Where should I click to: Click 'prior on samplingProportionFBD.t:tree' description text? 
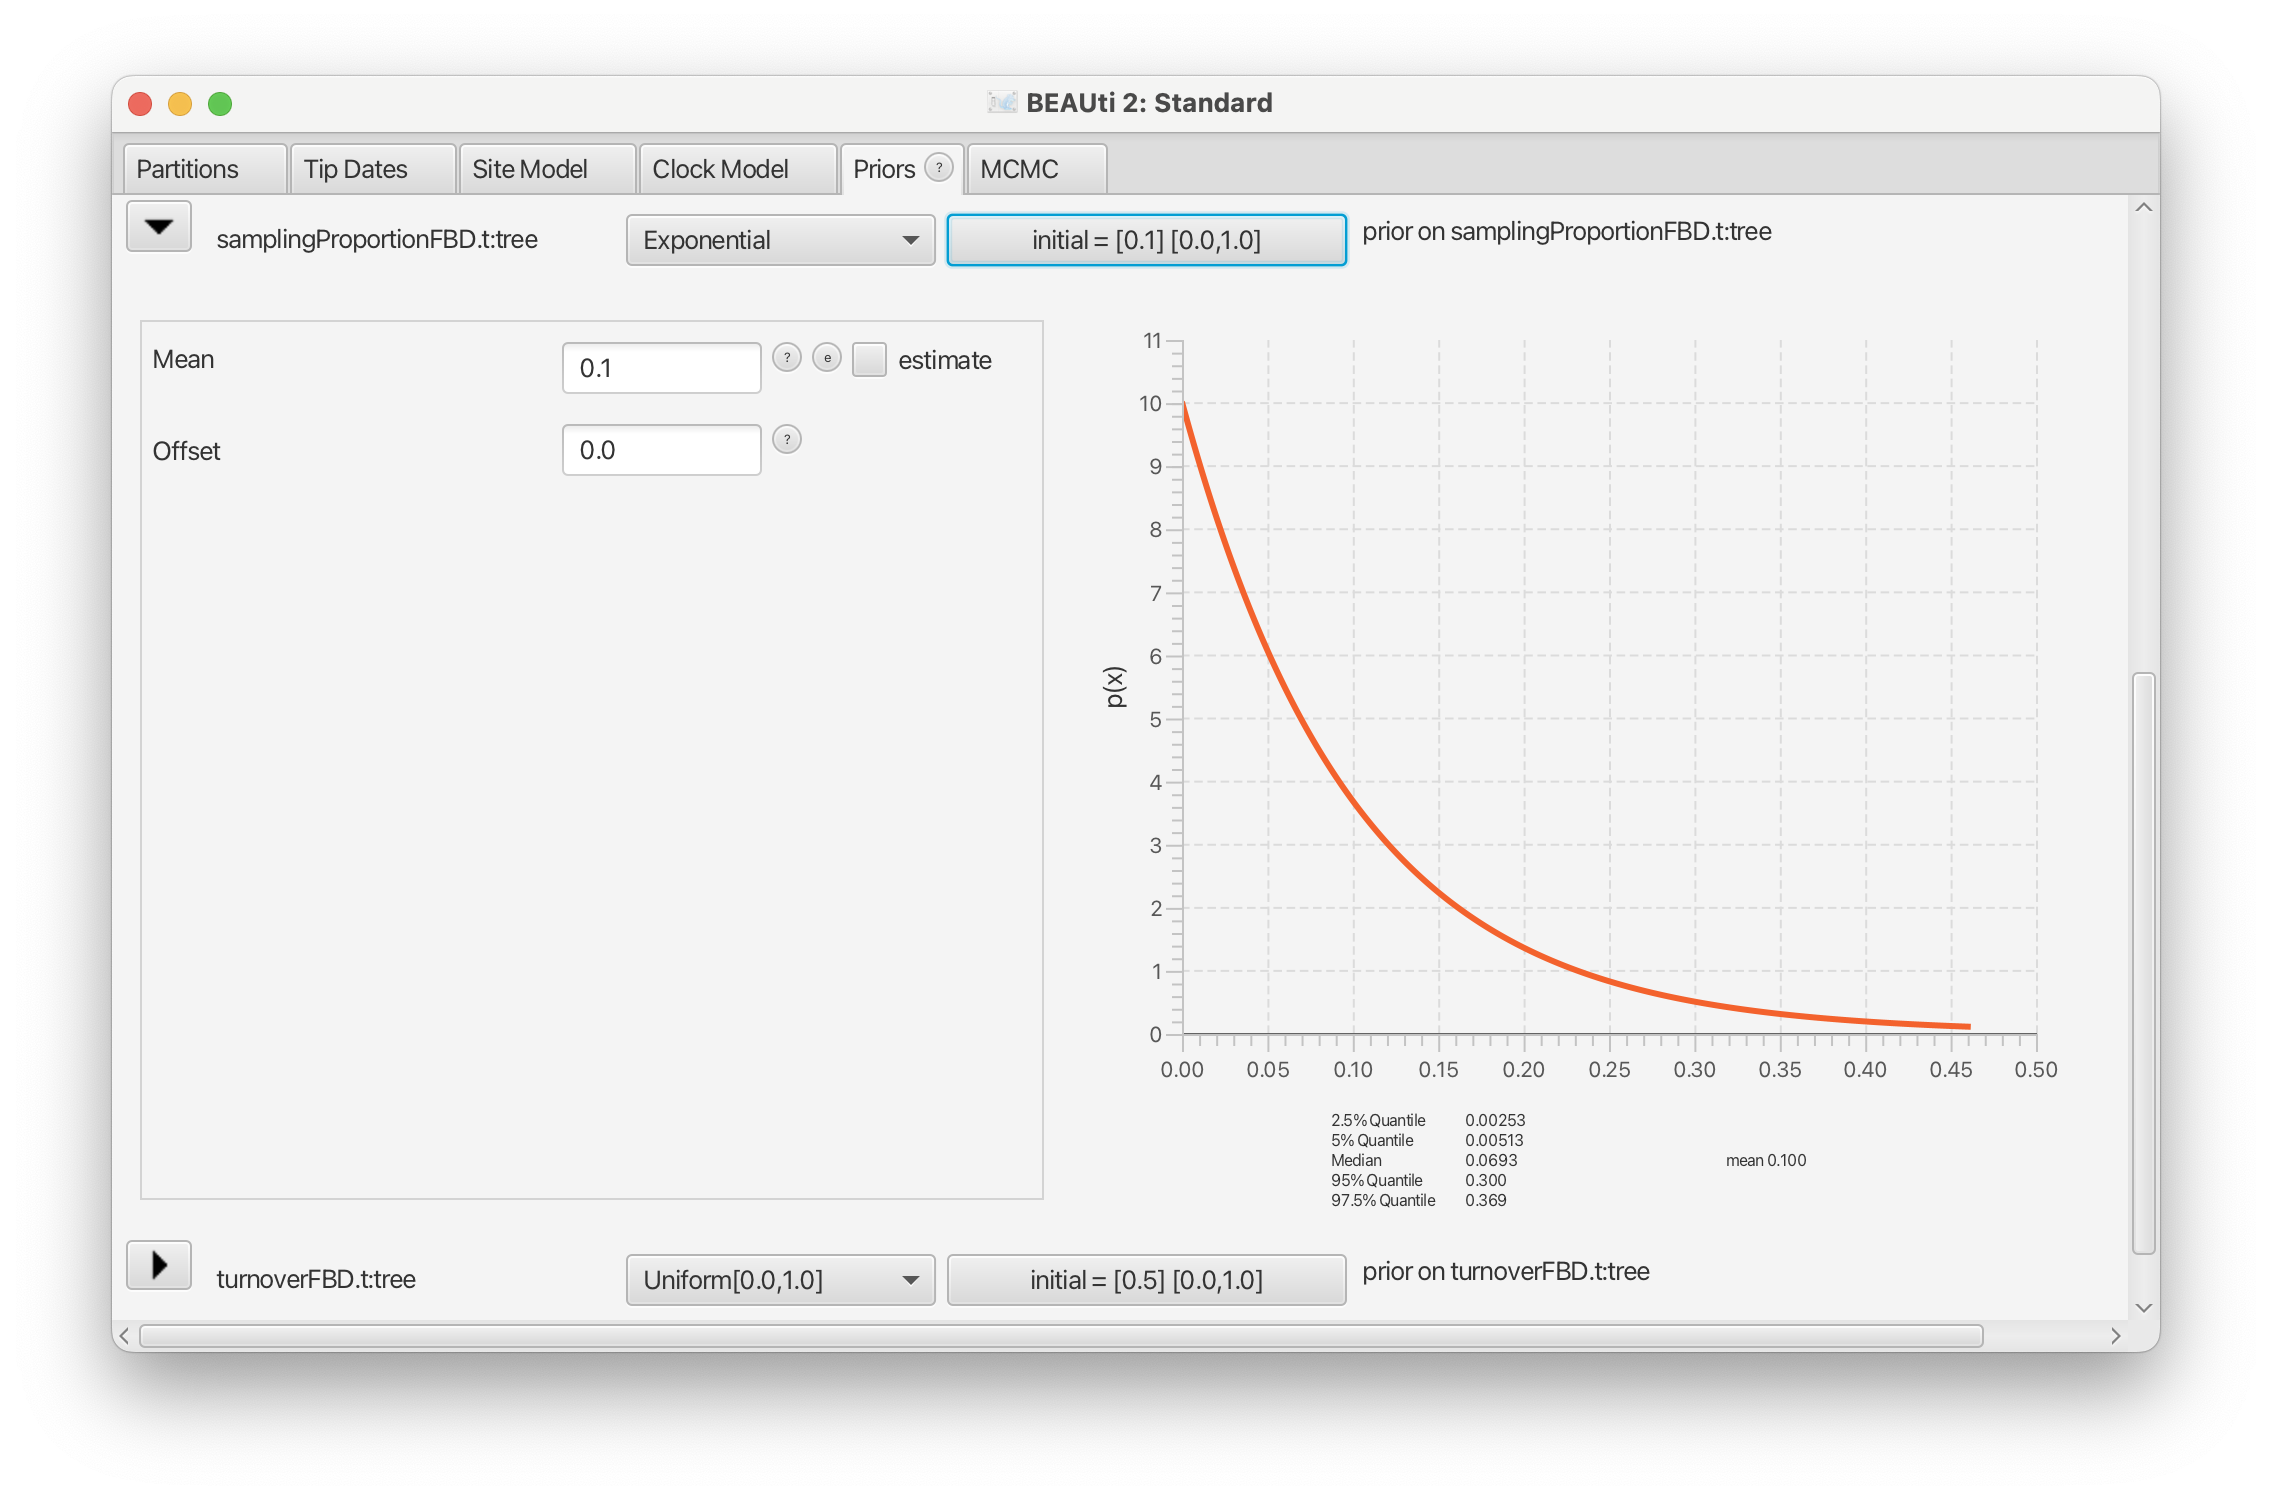tap(1567, 232)
